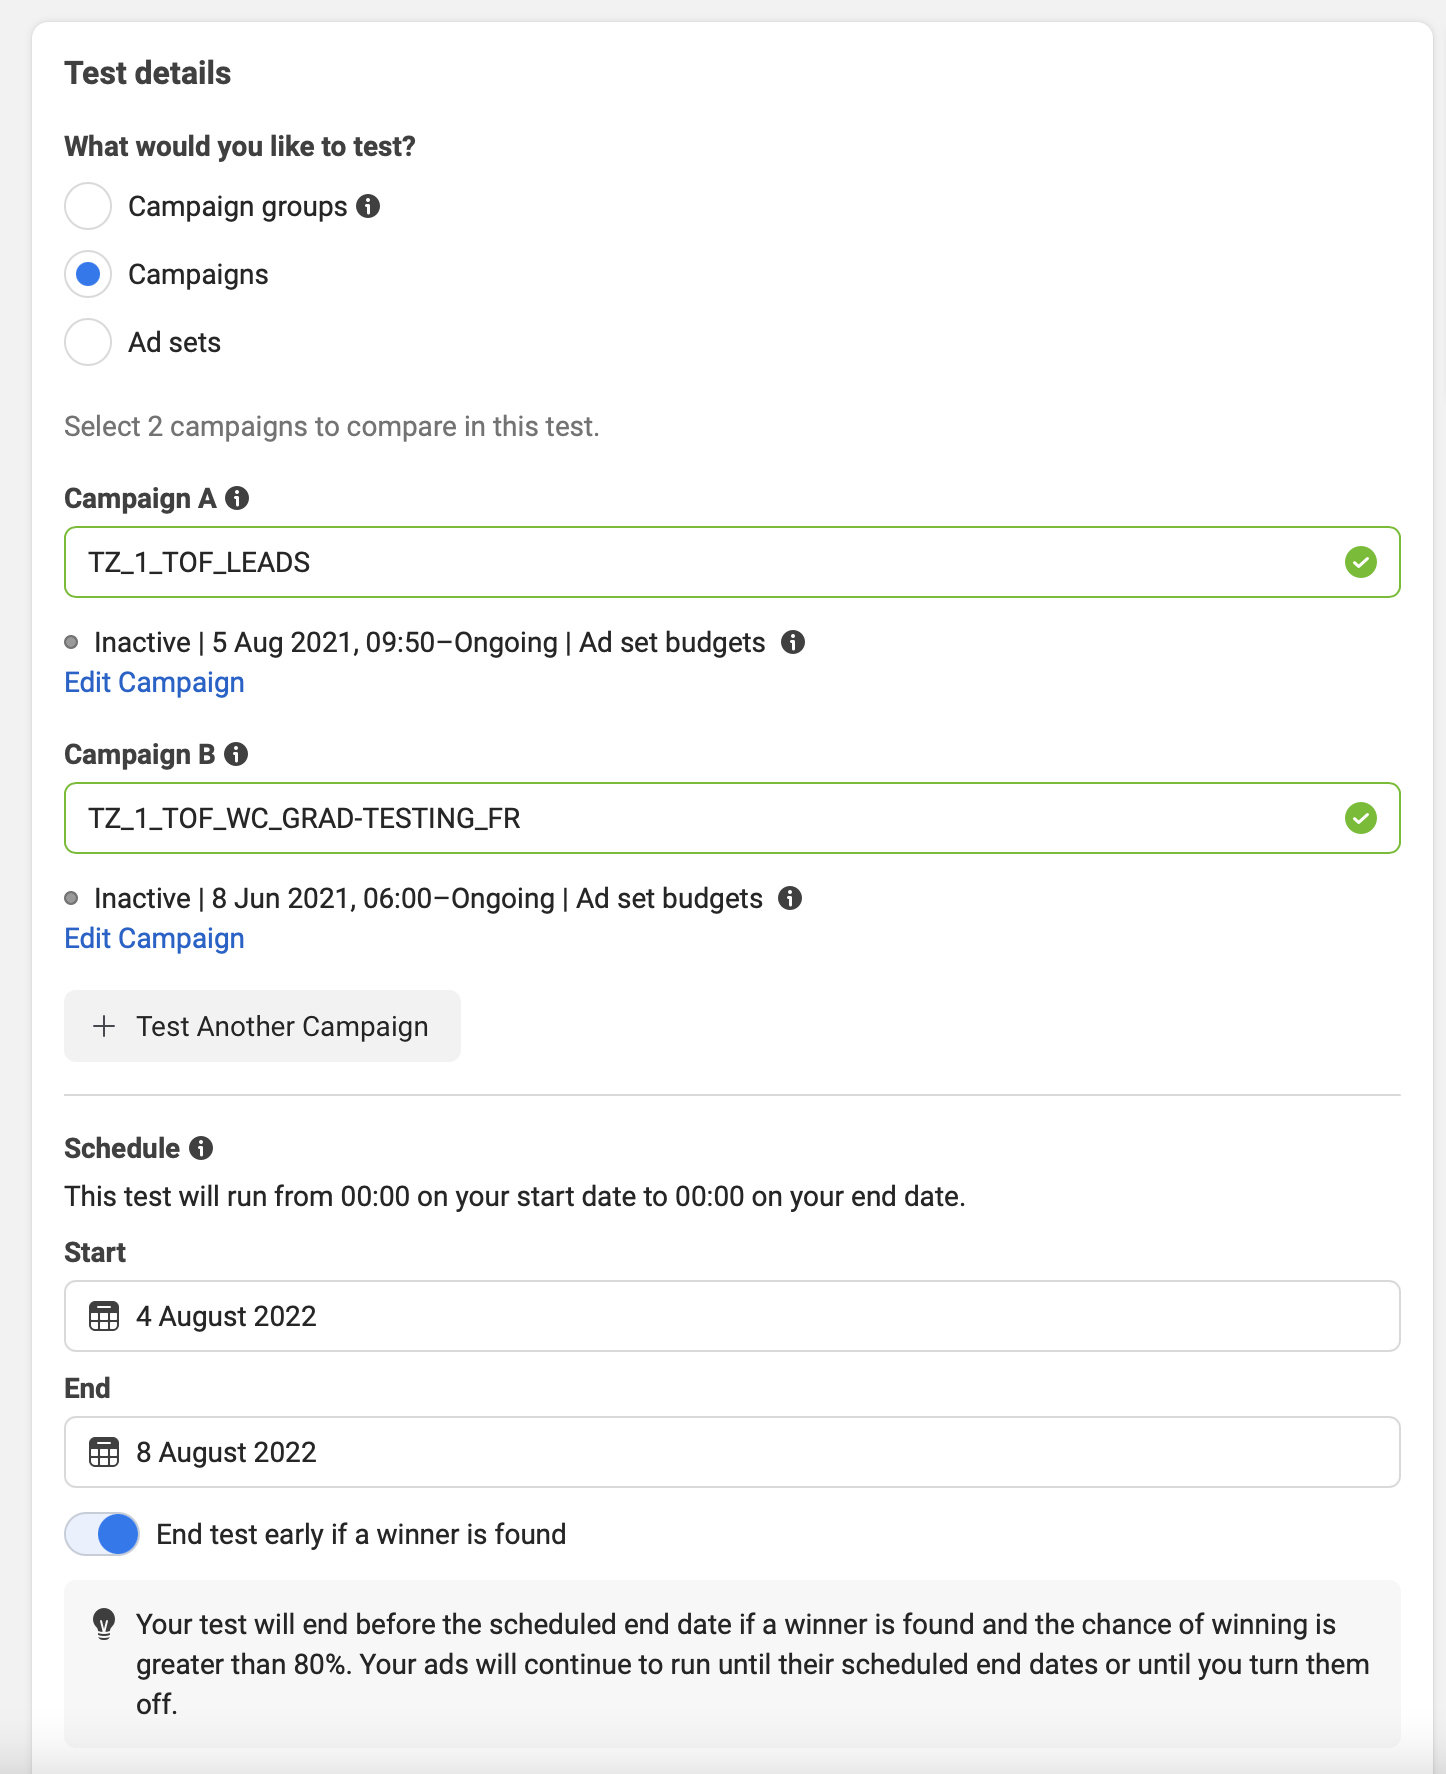Disable End test early if winner found

point(103,1534)
